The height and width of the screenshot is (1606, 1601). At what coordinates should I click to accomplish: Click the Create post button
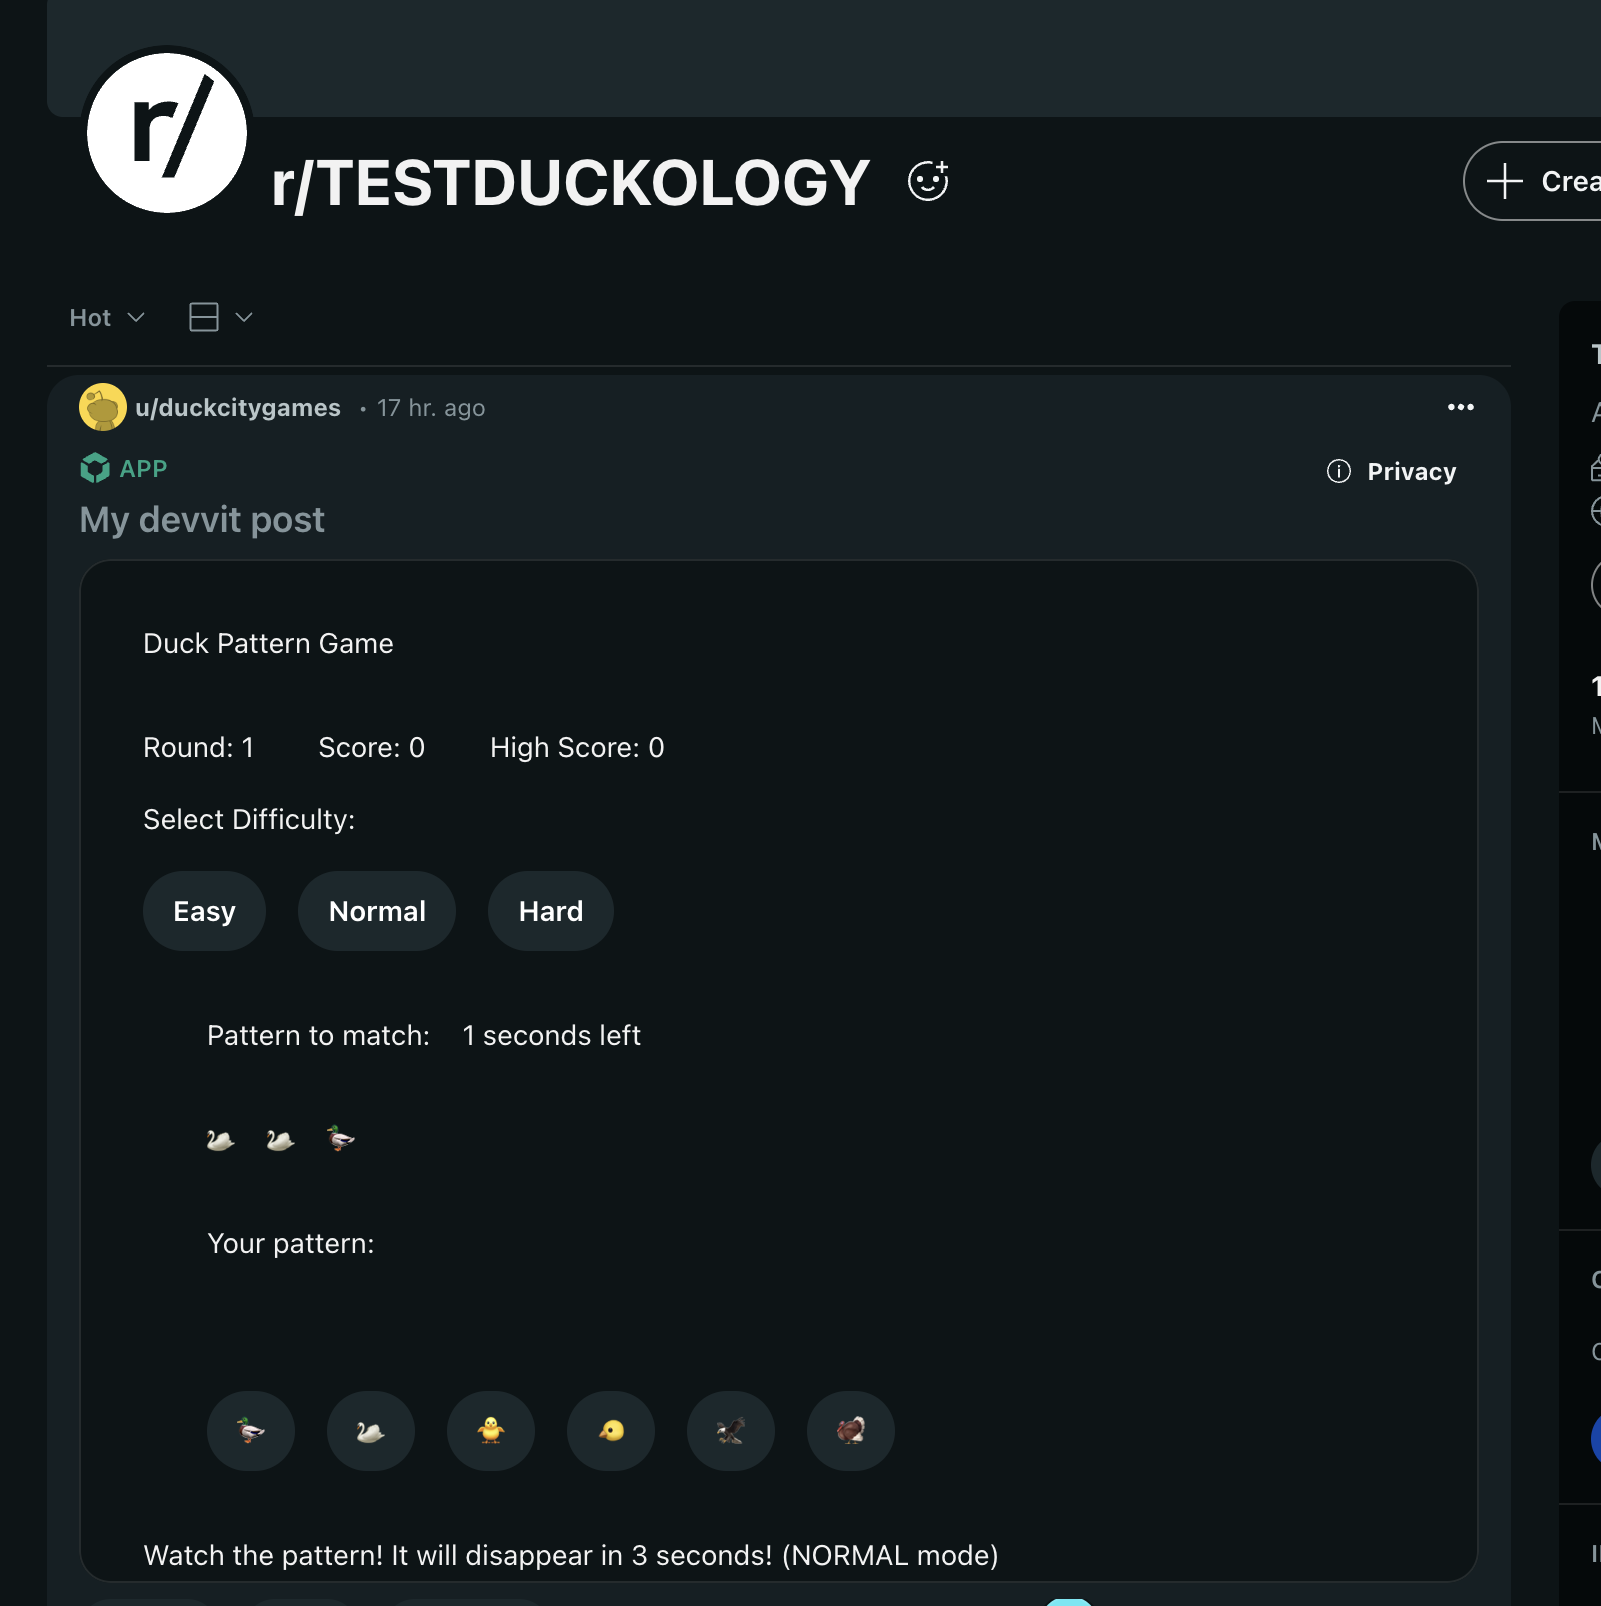pos(1533,181)
